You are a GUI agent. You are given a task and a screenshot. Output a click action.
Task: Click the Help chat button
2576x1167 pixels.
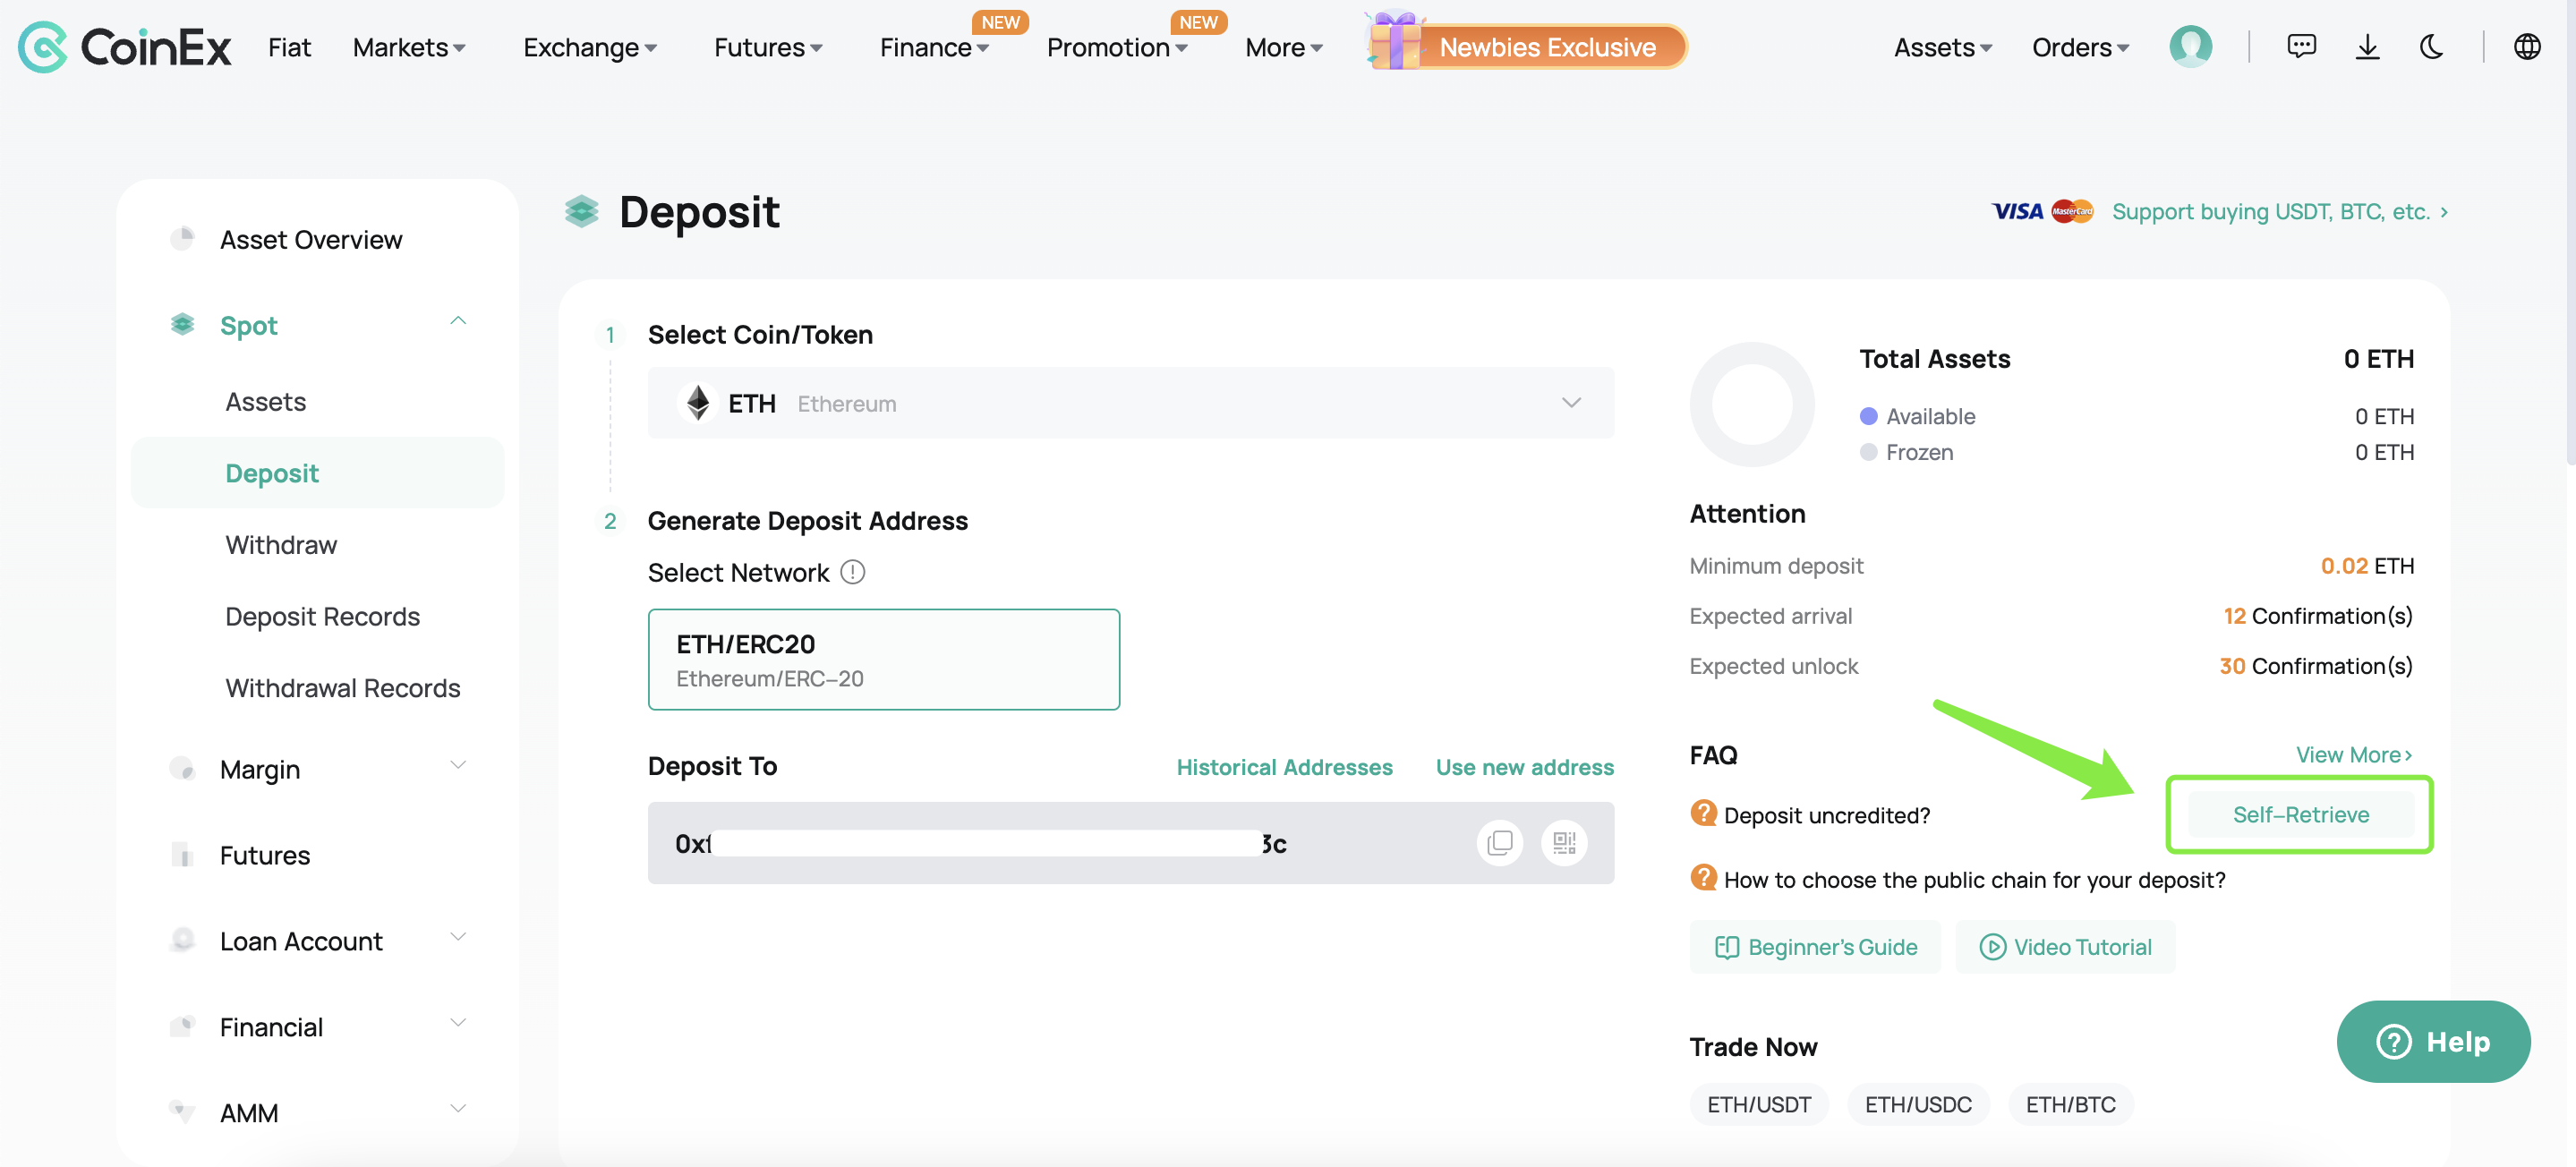pos(2432,1042)
